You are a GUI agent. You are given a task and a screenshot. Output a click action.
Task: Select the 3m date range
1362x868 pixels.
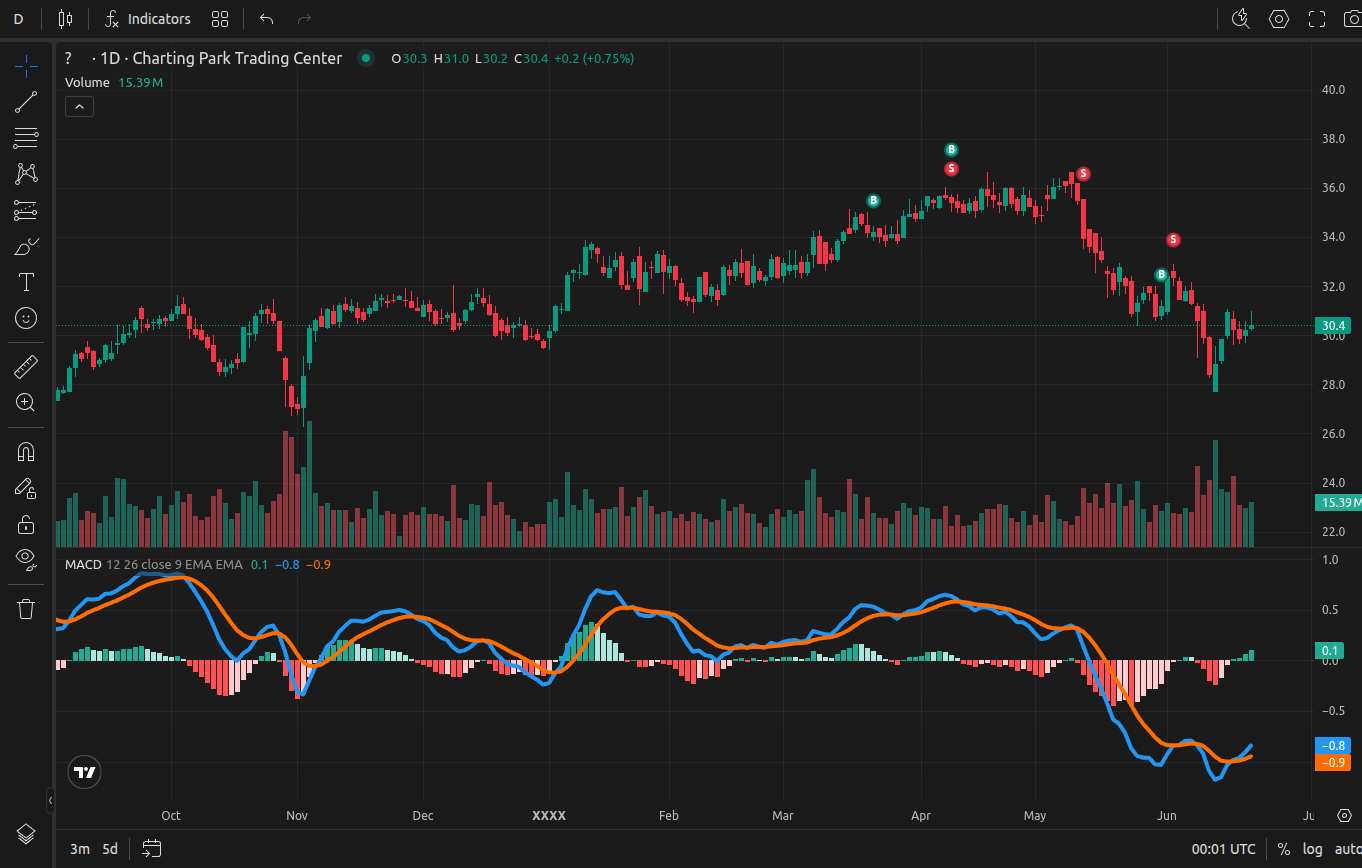(79, 849)
